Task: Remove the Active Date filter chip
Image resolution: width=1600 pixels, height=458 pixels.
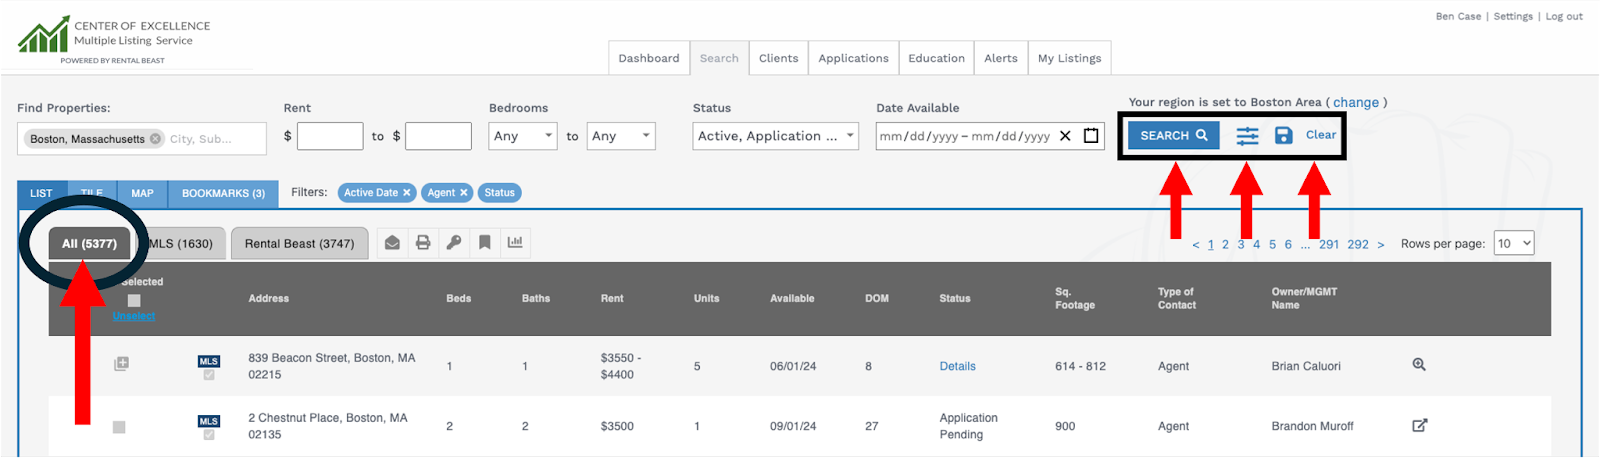Action: click(407, 193)
